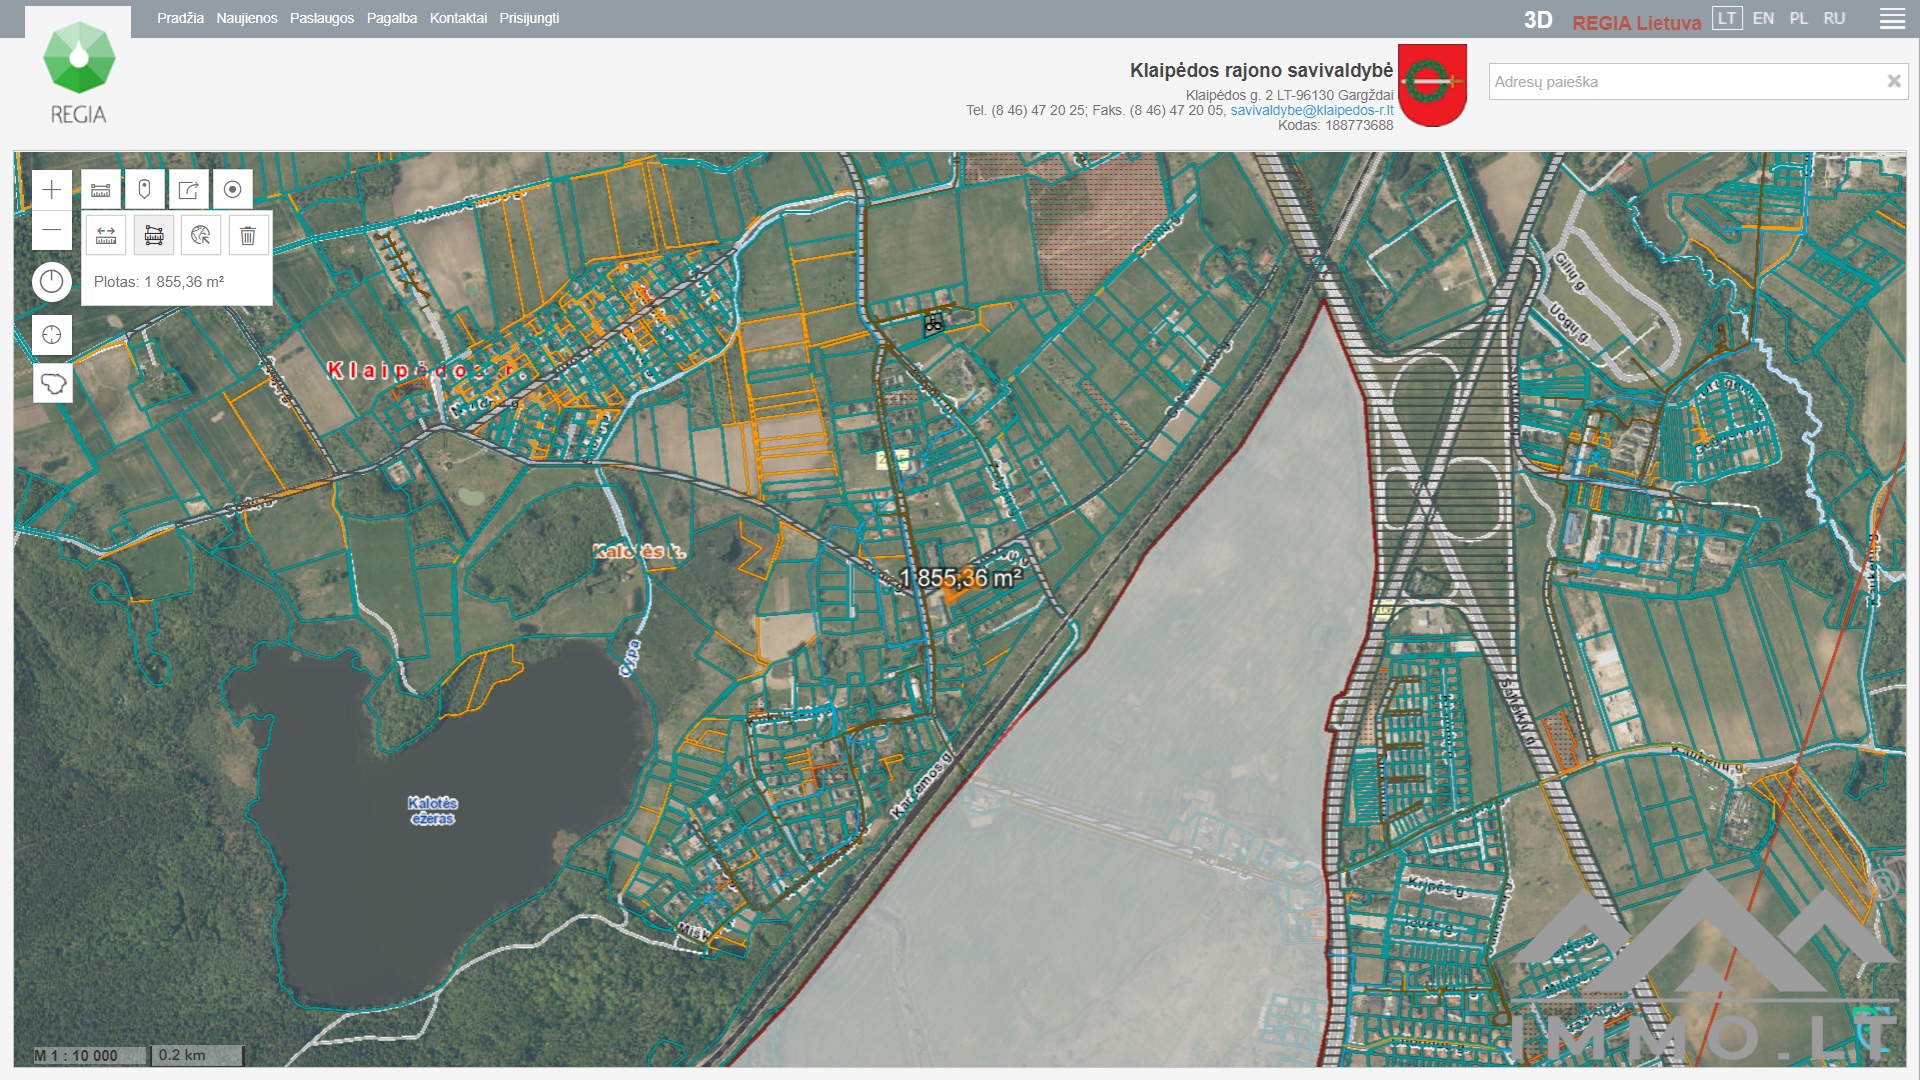Switch to 3D map view
The image size is (1920, 1080).
click(x=1537, y=20)
